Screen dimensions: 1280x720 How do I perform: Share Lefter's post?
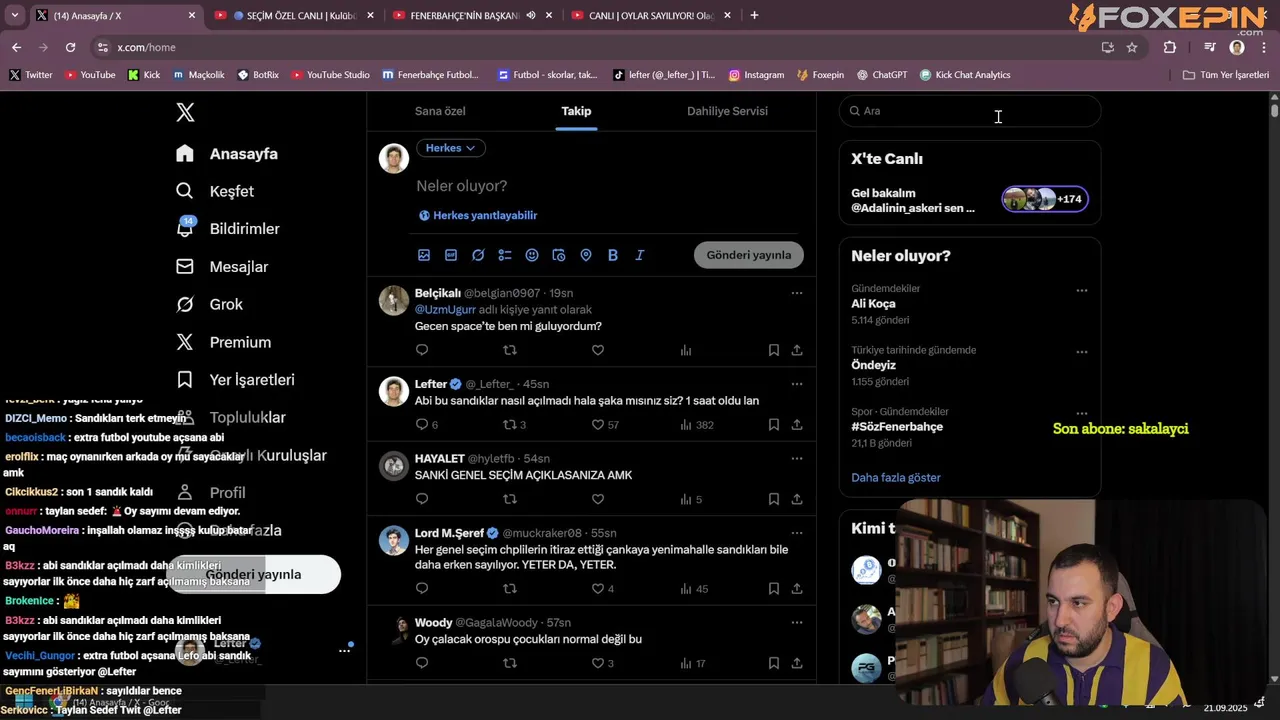(x=797, y=425)
